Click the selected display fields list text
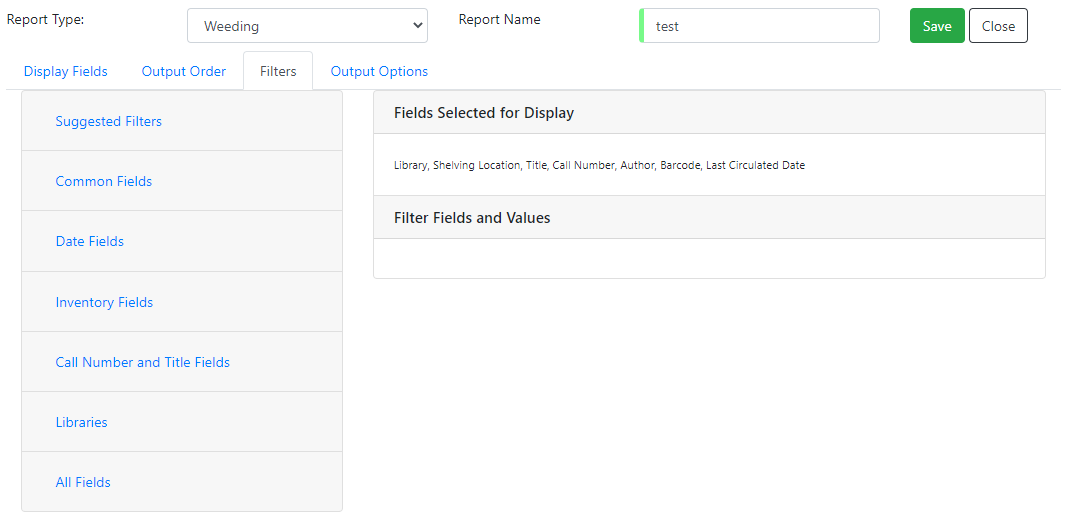This screenshot has height=521, width=1072. (x=600, y=165)
